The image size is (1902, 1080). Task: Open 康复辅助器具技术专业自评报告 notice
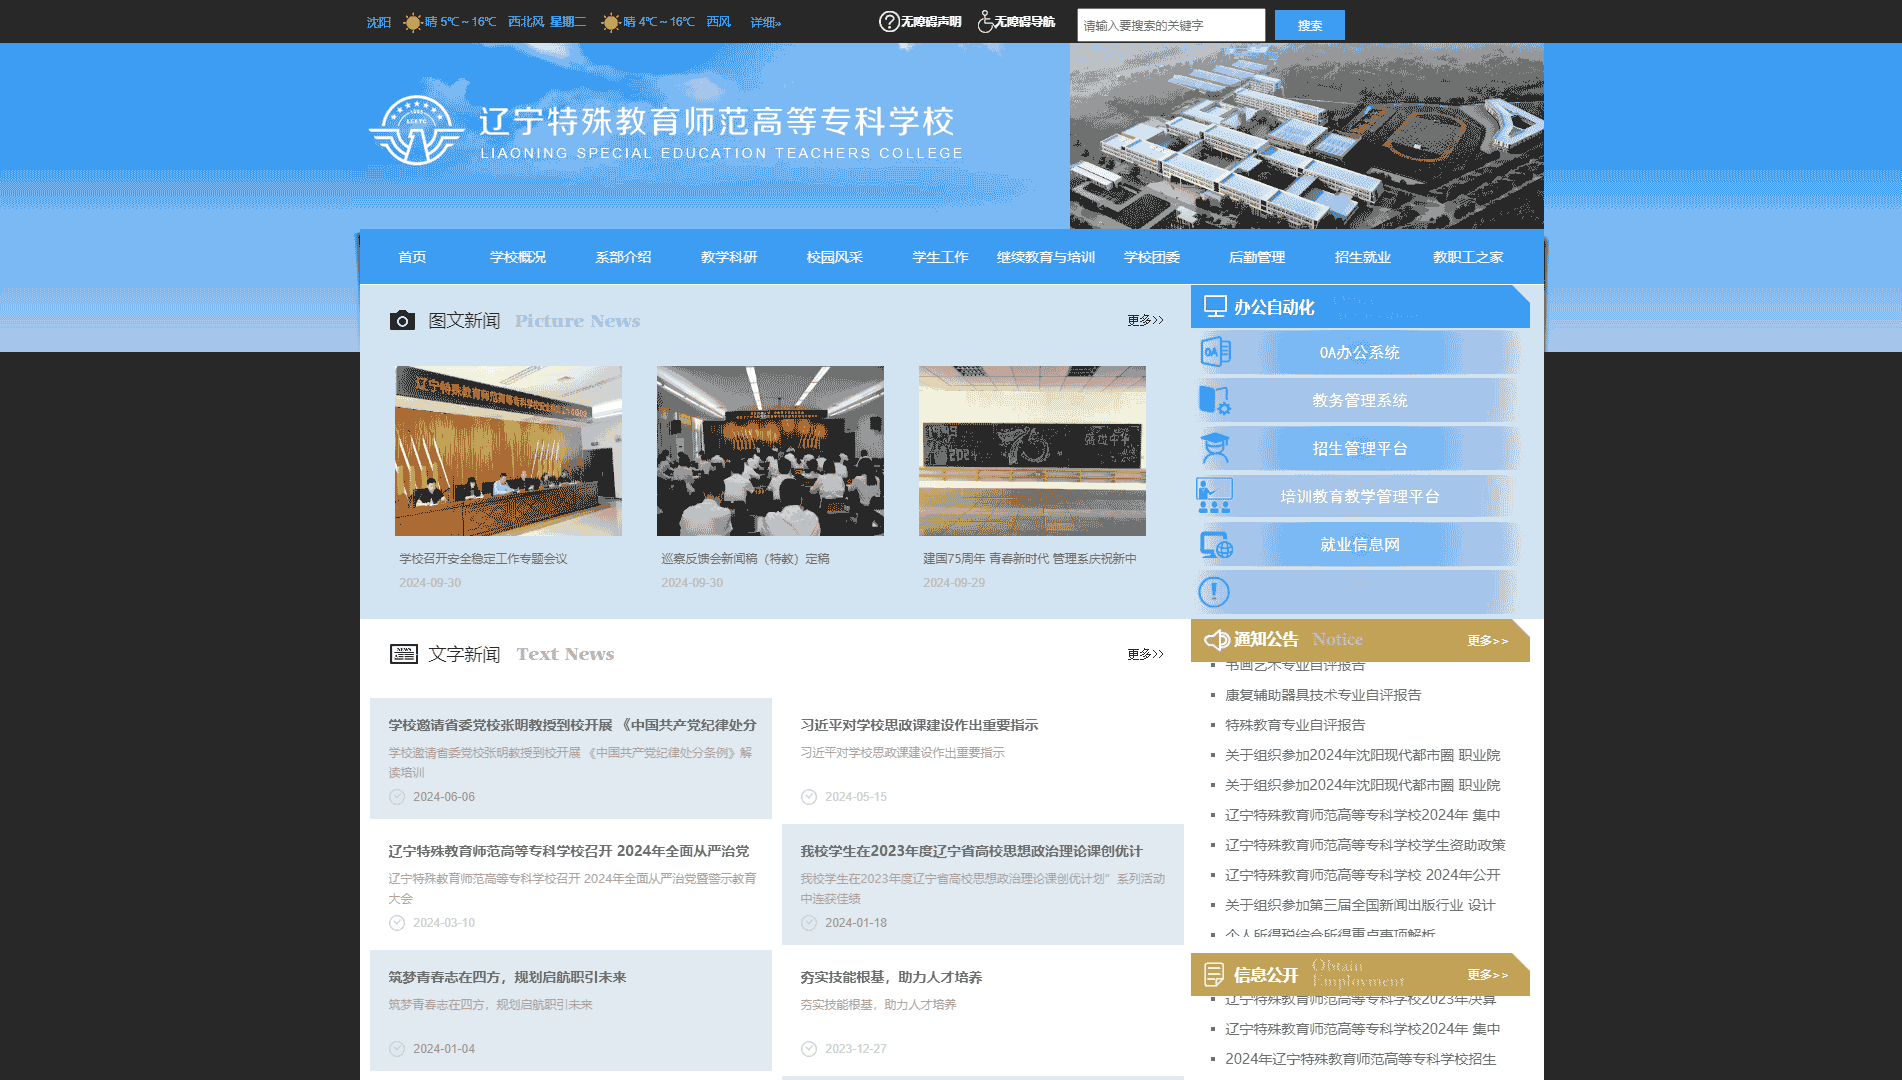click(x=1323, y=695)
